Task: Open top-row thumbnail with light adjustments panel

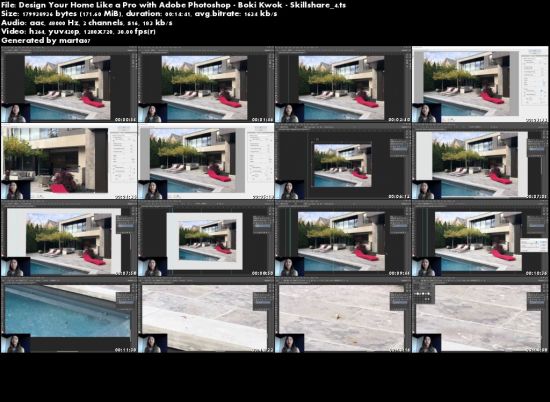Action: (480, 84)
